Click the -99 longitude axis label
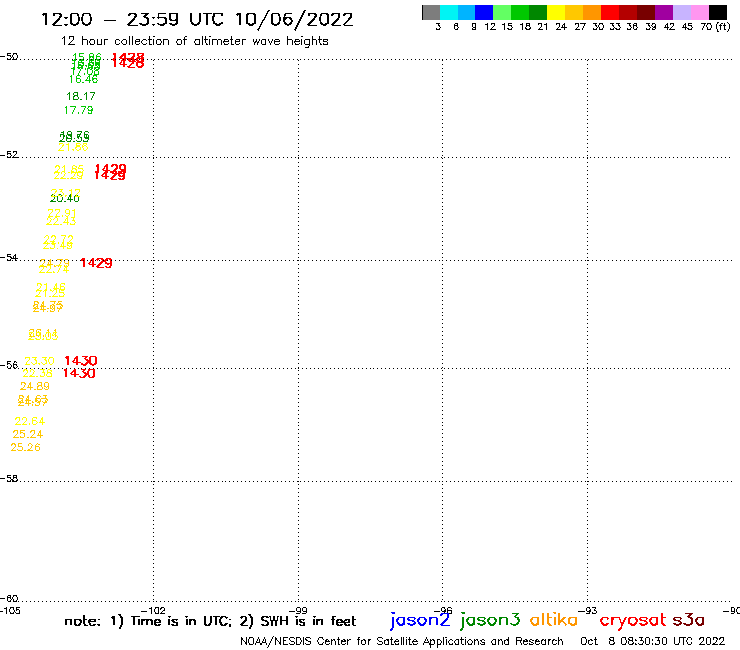The width and height of the screenshot is (740, 650). pos(298,611)
